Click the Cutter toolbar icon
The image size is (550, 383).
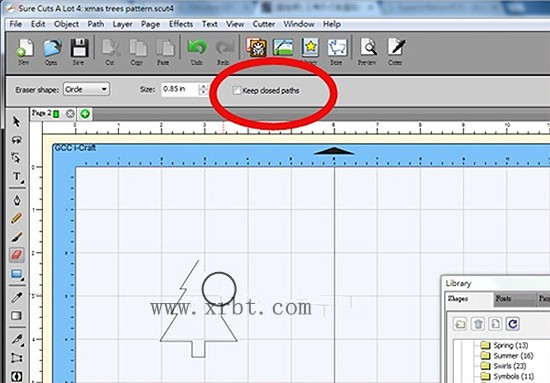click(395, 52)
